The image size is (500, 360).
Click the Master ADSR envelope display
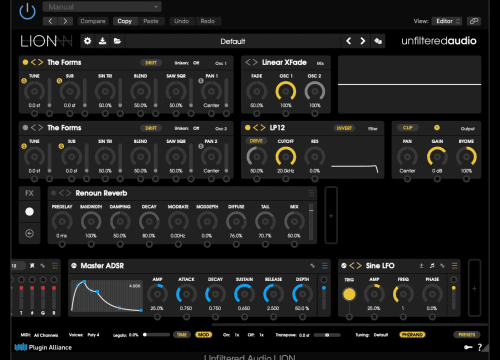(107, 296)
